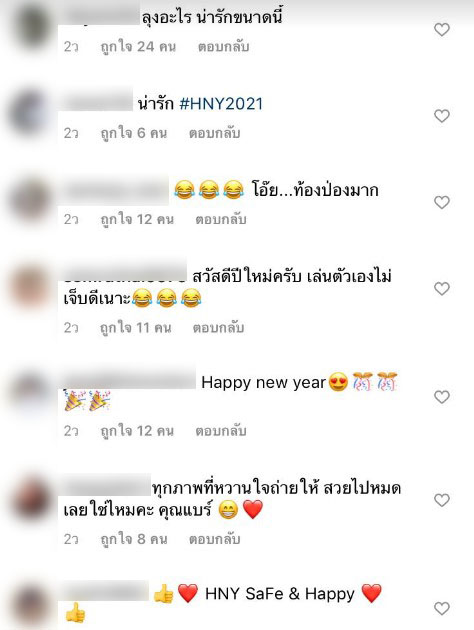Tap heart next to 'สวัสดีปีใหม่ครับ' comment

[x=441, y=288]
